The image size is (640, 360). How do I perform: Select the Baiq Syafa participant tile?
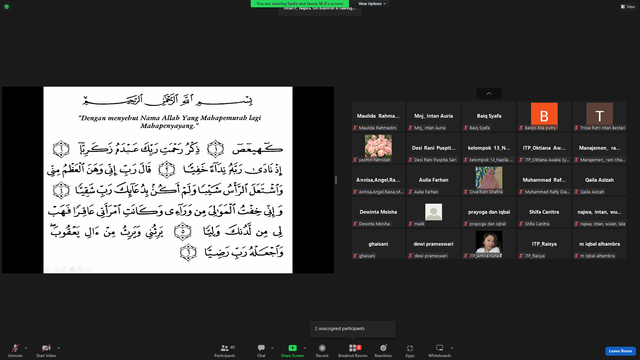489,116
